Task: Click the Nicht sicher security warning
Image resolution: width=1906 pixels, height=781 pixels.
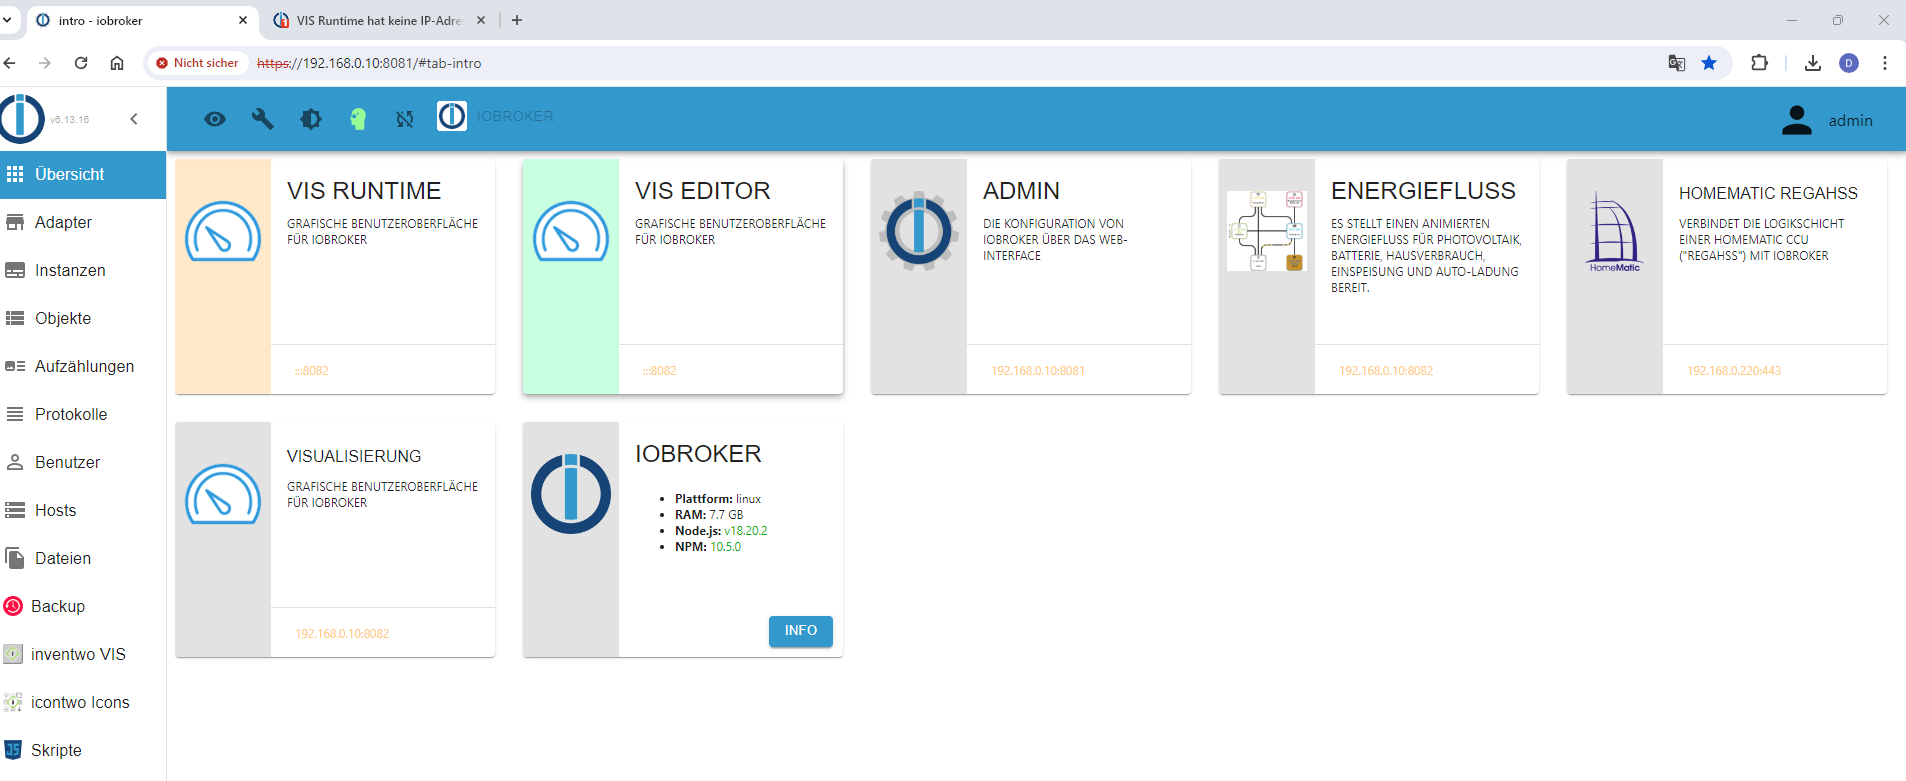Action: coord(197,63)
